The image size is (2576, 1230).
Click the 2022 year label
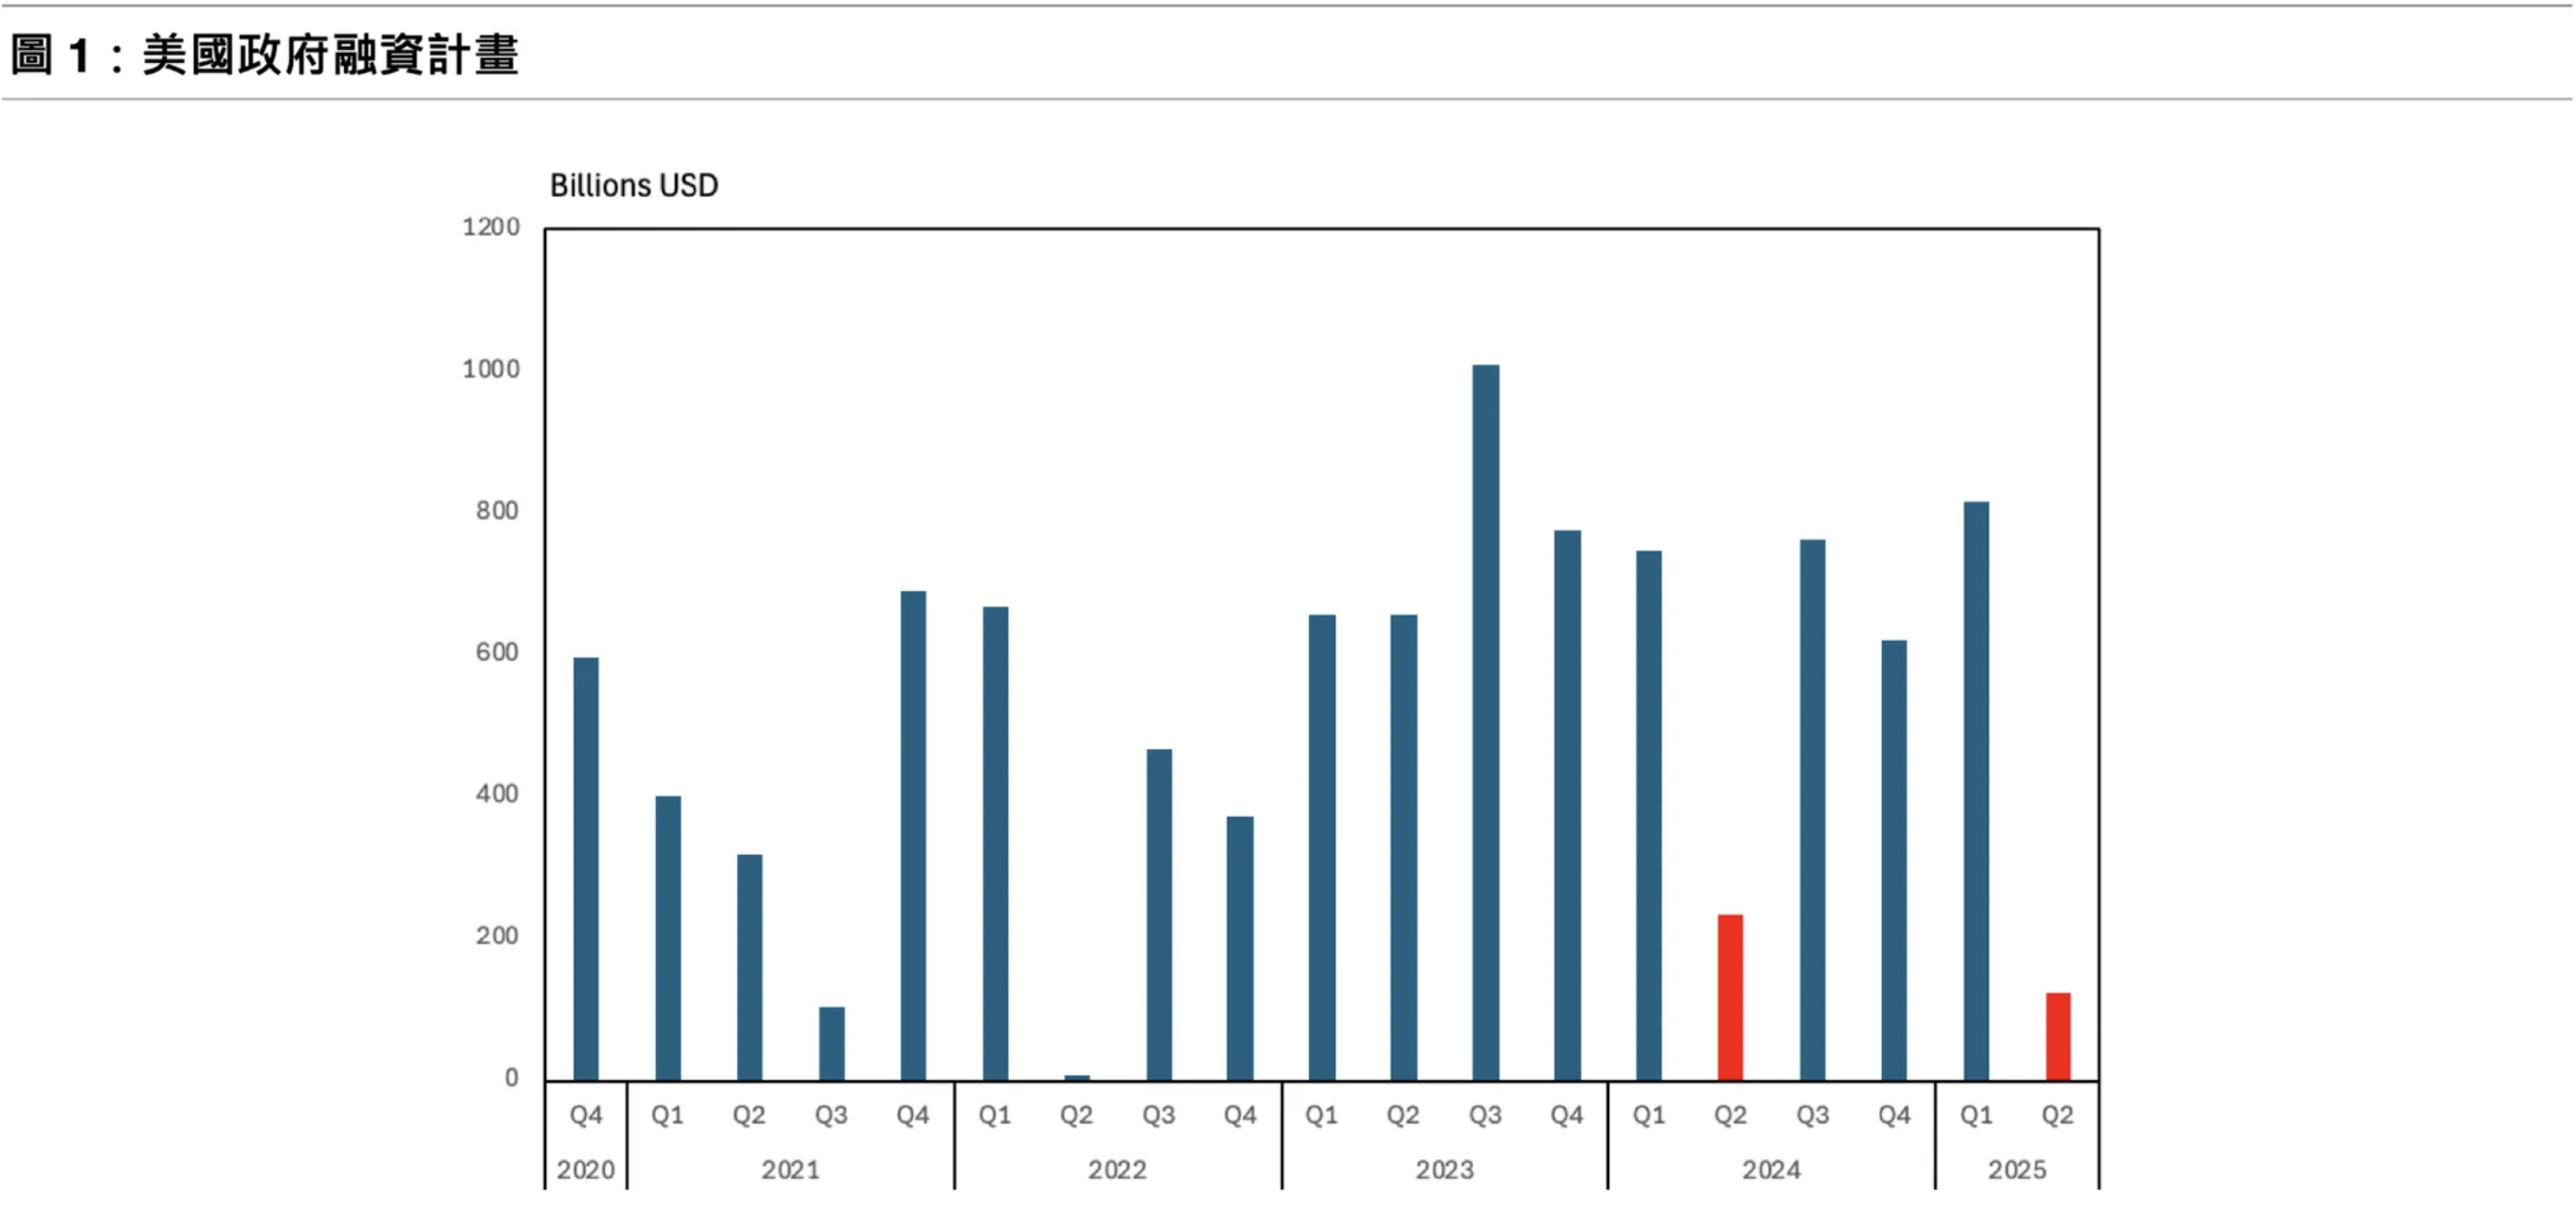coord(1117,1169)
